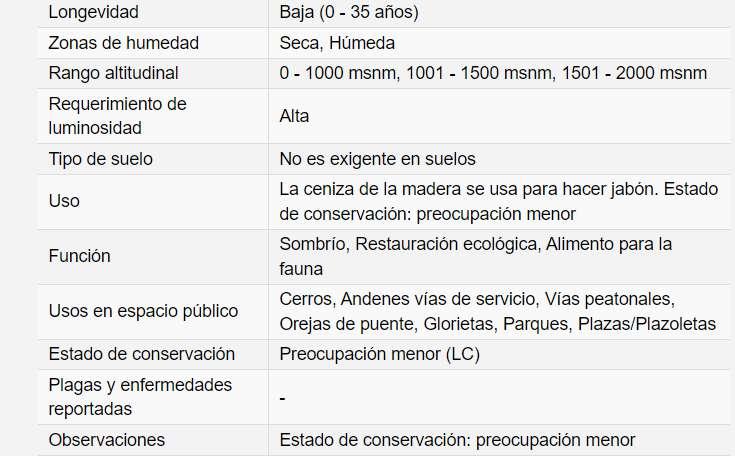Select the Función row label
Screen dimensions: 735x456
coord(79,256)
